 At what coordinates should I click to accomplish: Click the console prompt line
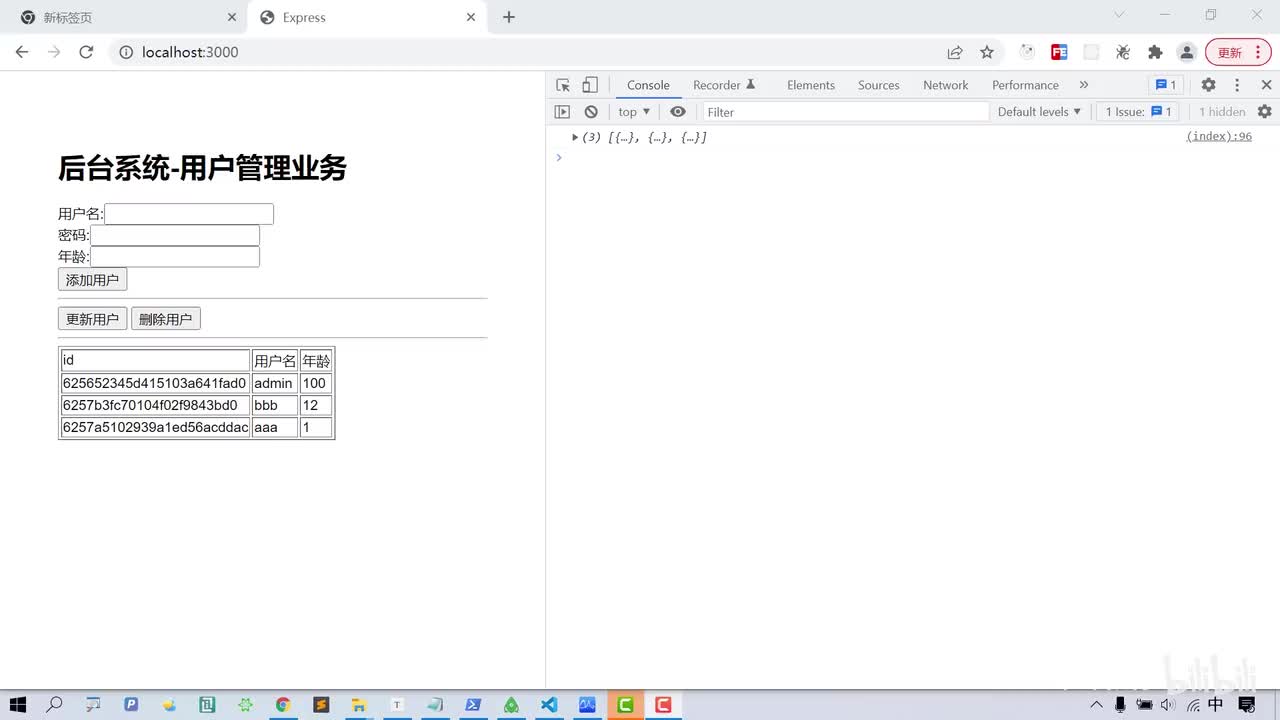click(912, 157)
